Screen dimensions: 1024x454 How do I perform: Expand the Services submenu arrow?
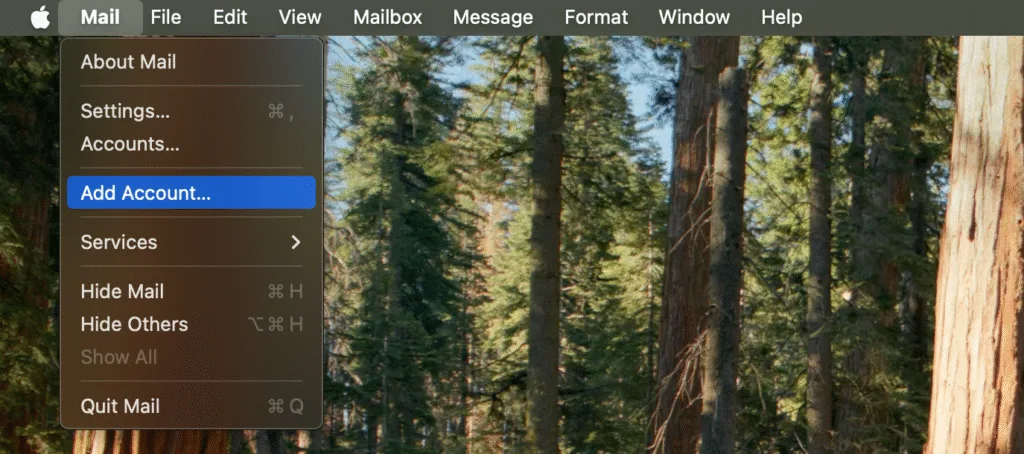click(295, 242)
